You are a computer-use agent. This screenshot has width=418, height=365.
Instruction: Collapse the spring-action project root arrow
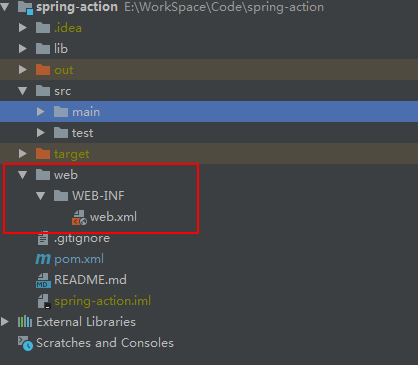5,7
